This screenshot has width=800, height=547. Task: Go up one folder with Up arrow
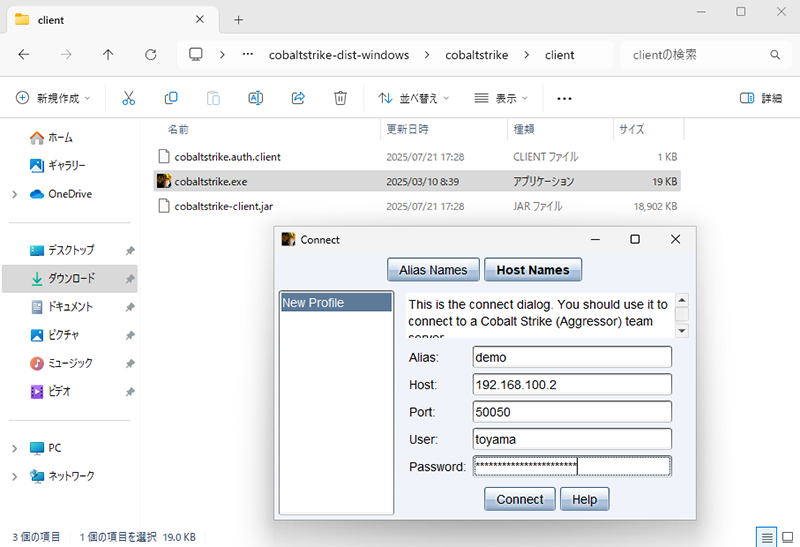[x=108, y=55]
